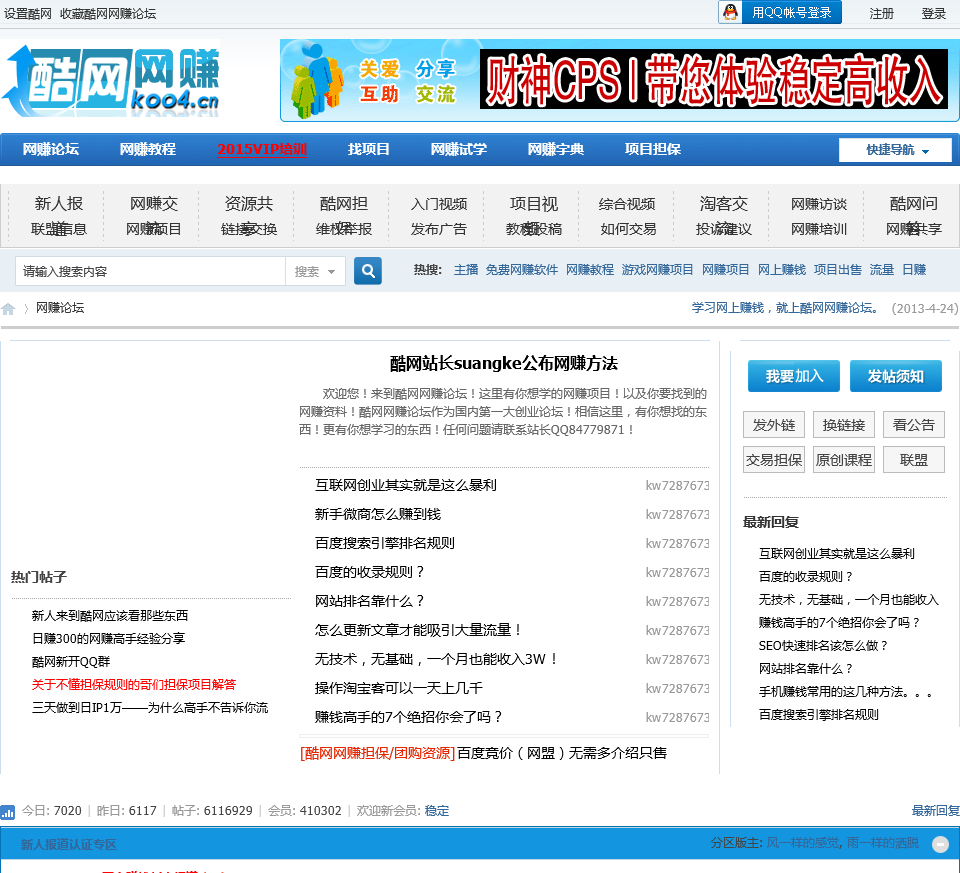Open center post 百度搜索引擎排名规则

384,543
